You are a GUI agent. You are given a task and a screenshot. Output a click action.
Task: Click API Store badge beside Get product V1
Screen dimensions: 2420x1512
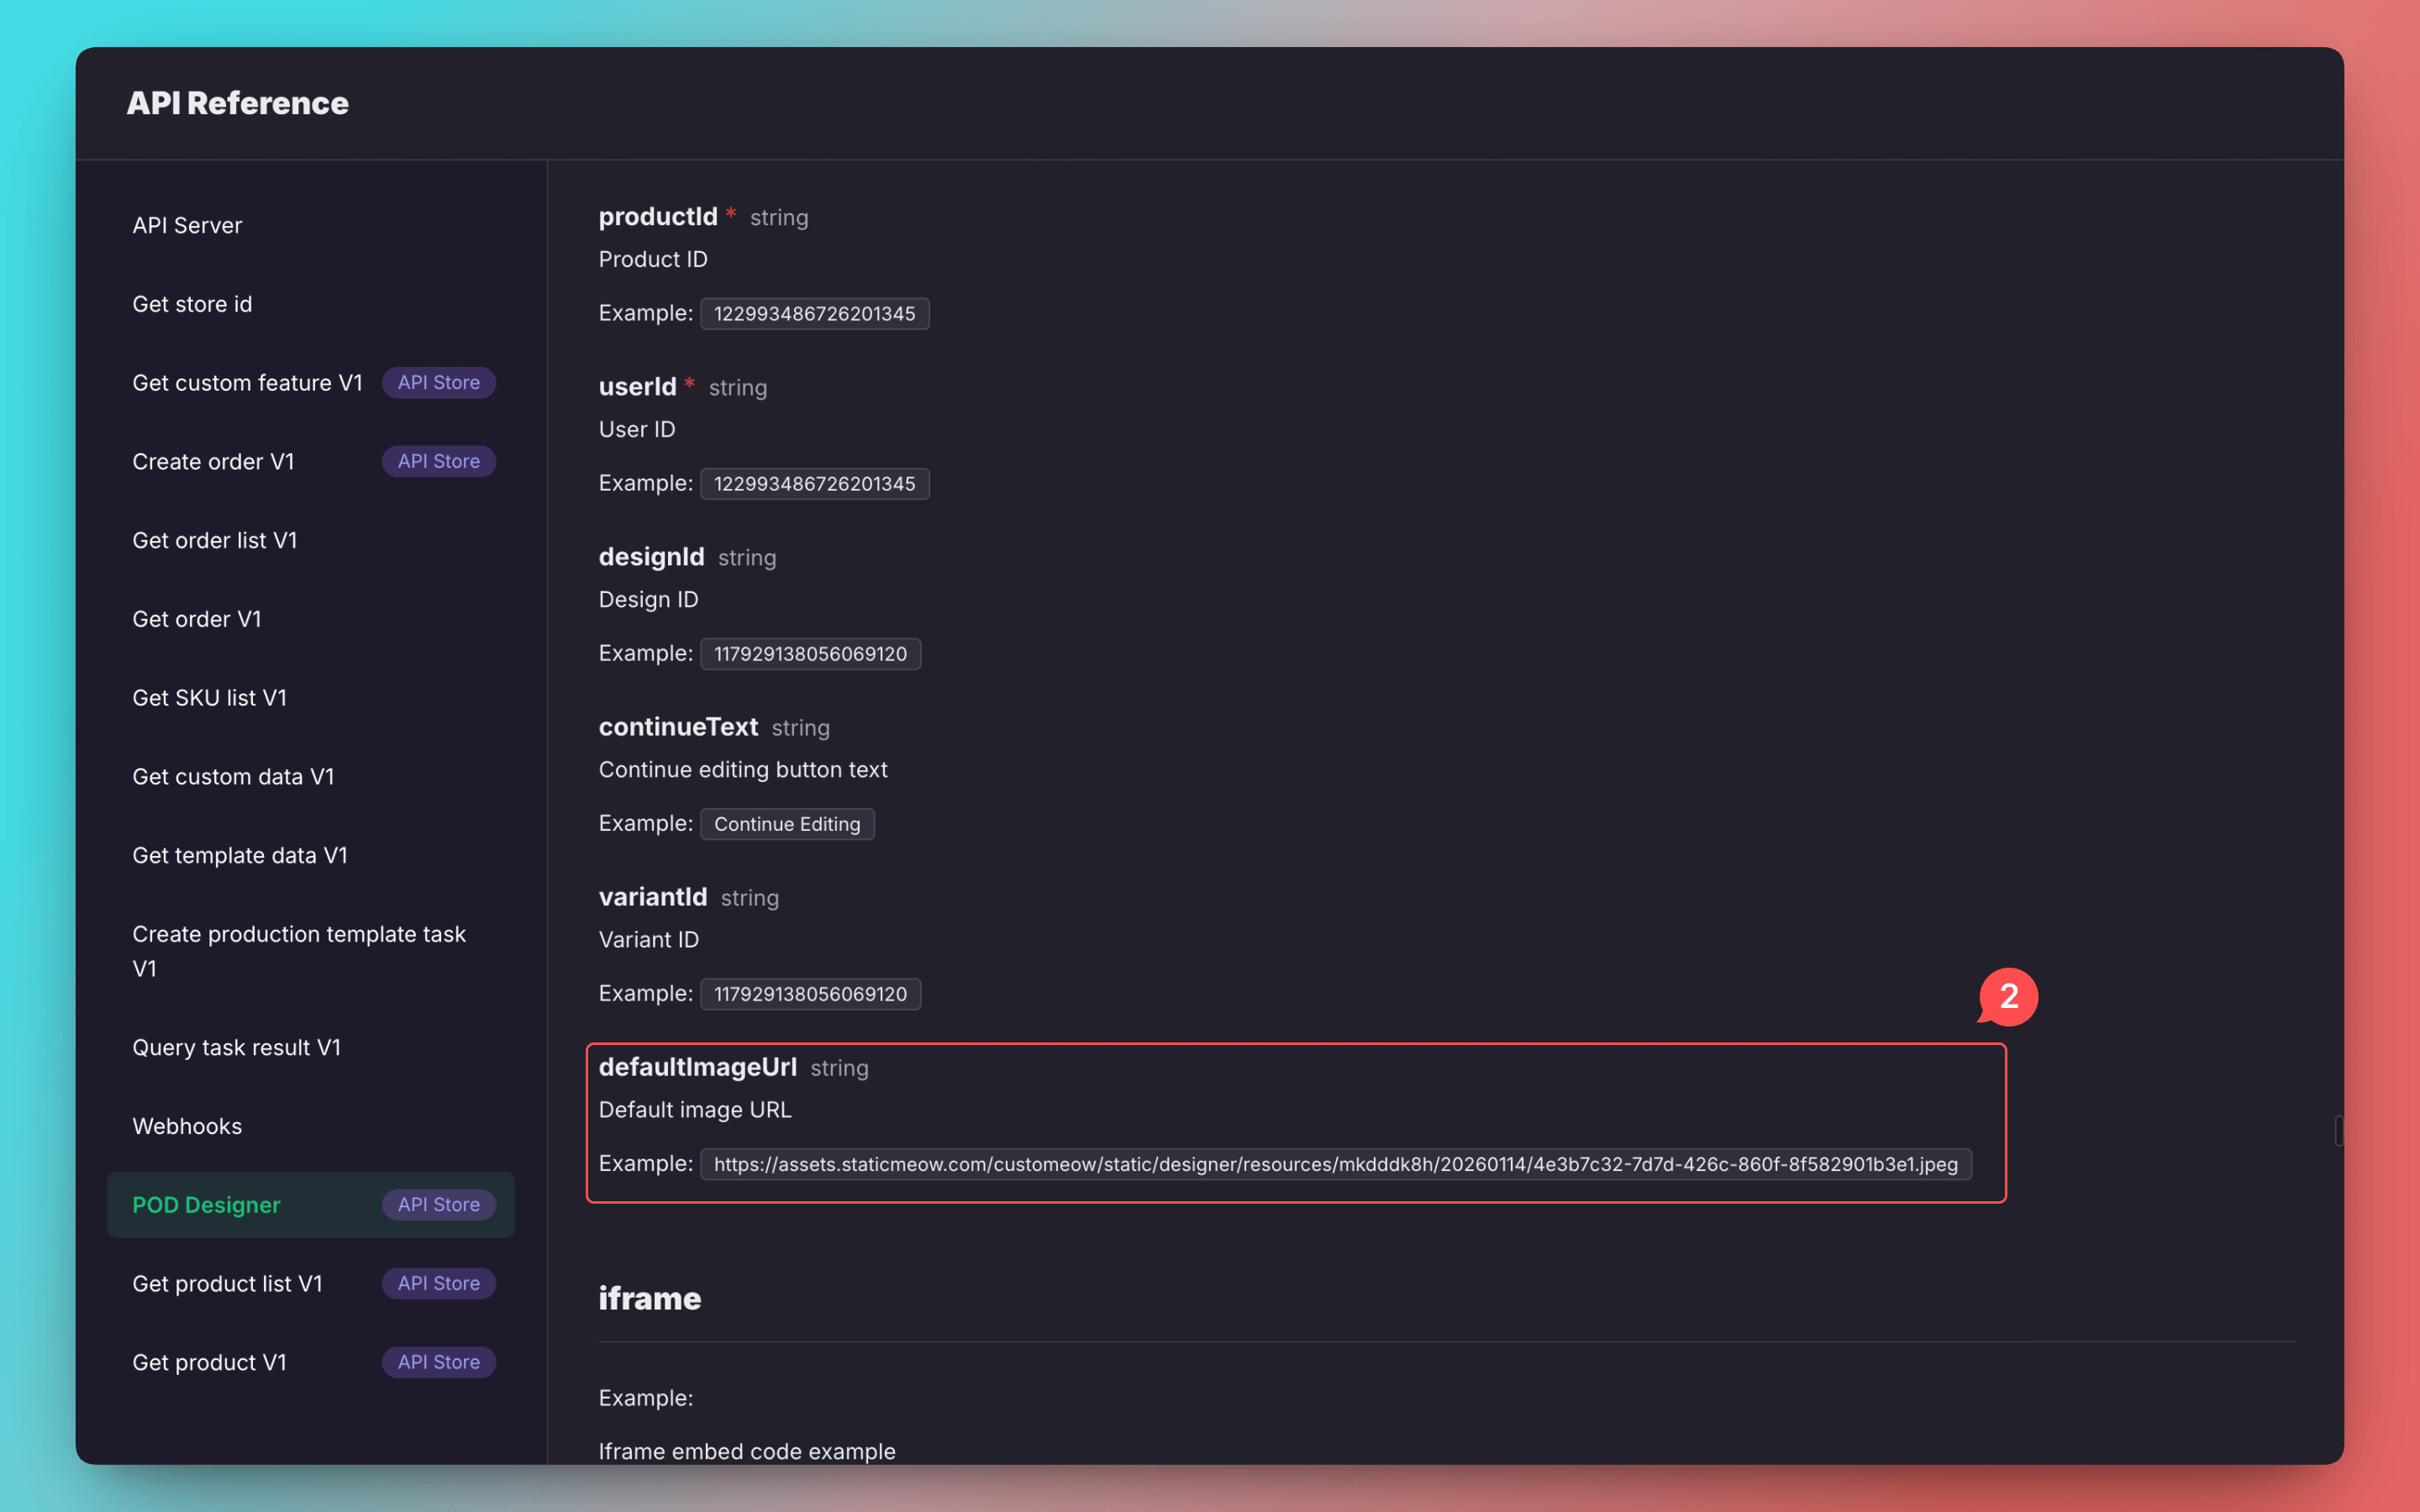pyautogui.click(x=438, y=1362)
